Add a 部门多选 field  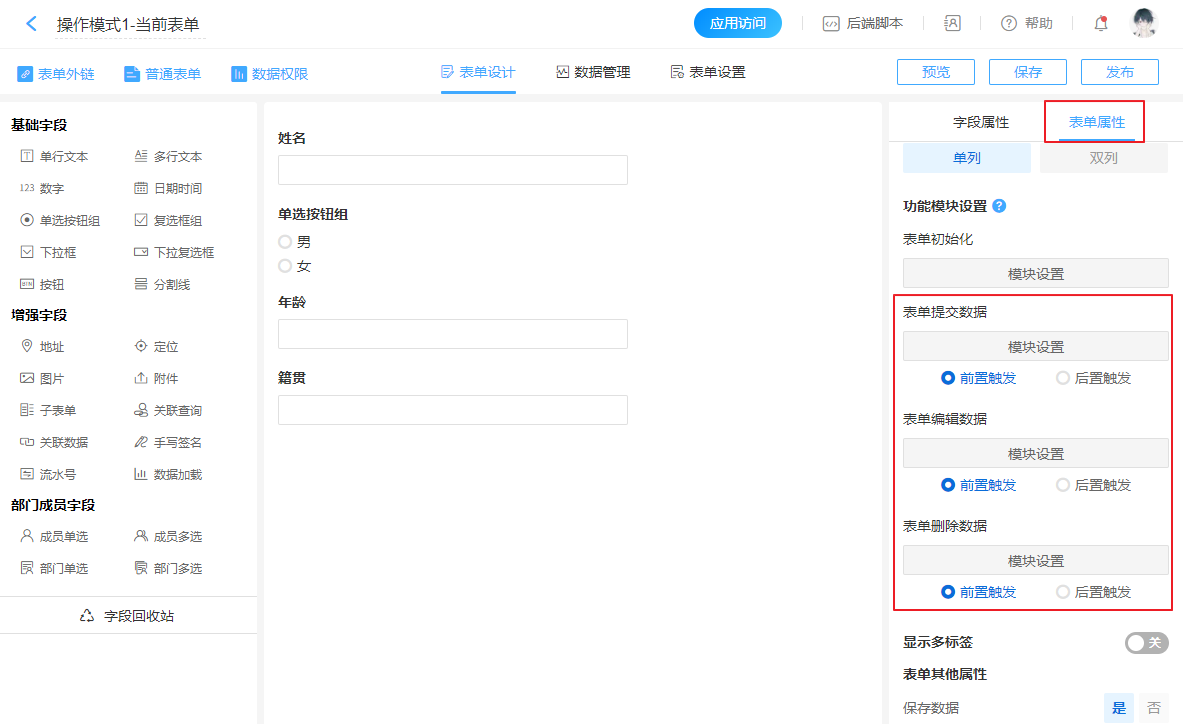click(168, 568)
